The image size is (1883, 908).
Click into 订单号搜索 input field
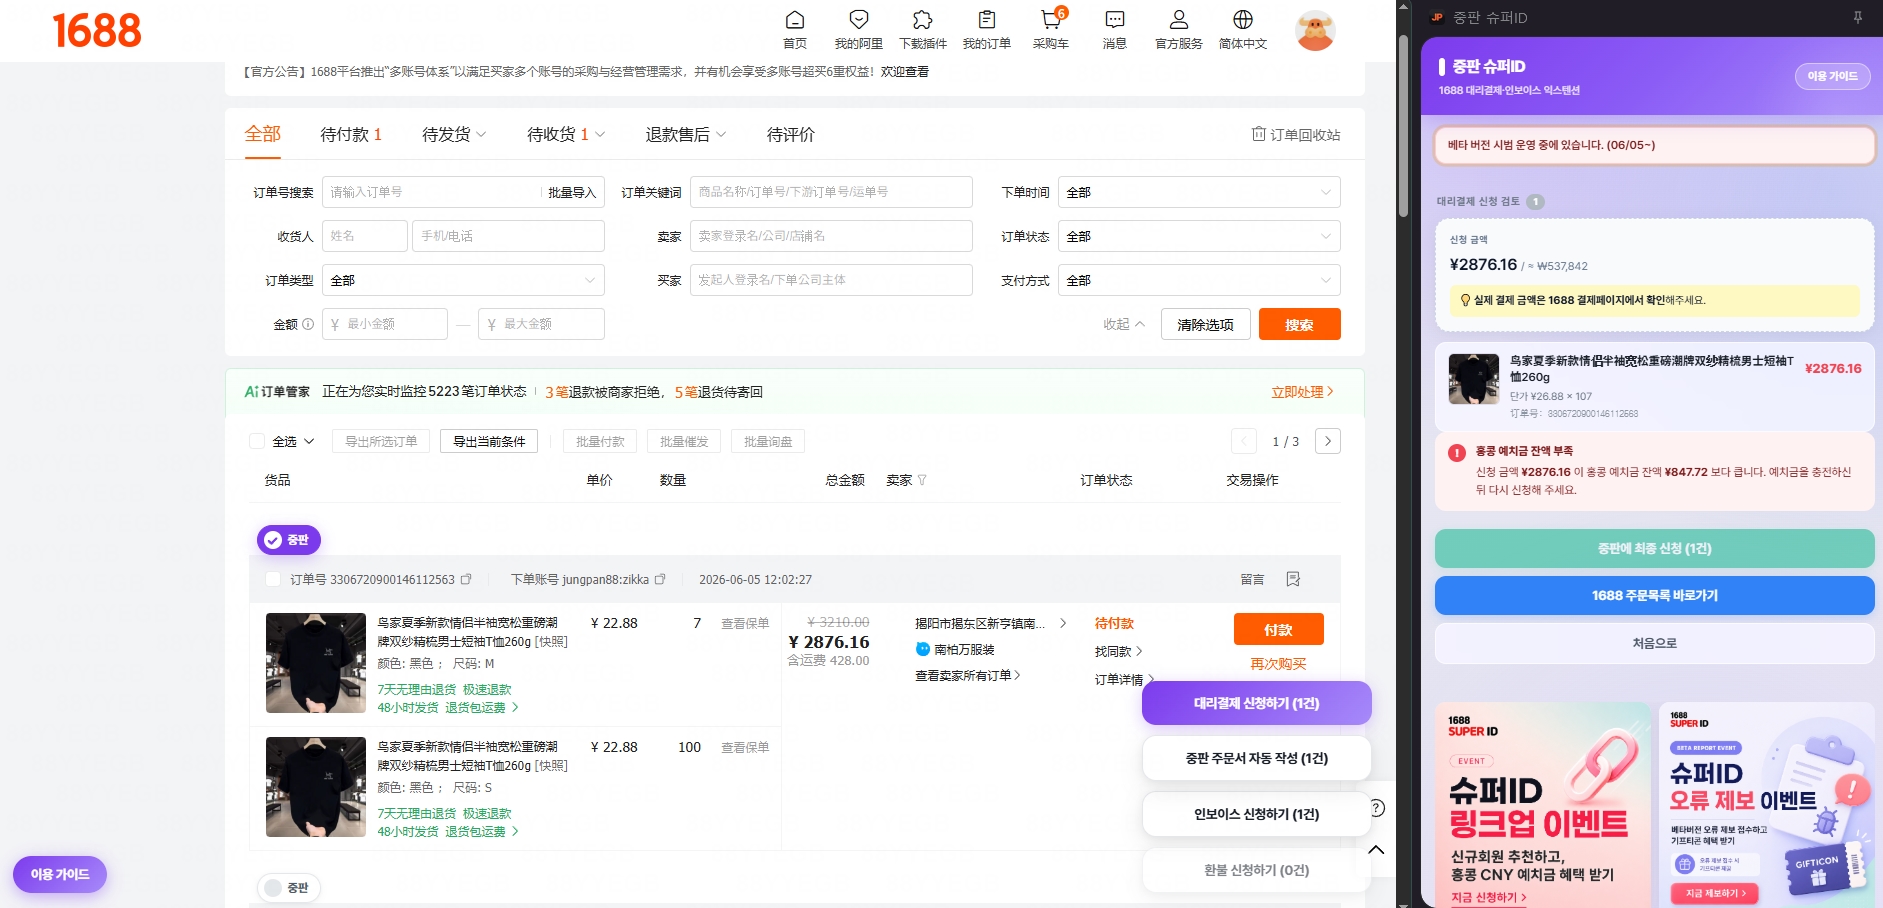(432, 192)
